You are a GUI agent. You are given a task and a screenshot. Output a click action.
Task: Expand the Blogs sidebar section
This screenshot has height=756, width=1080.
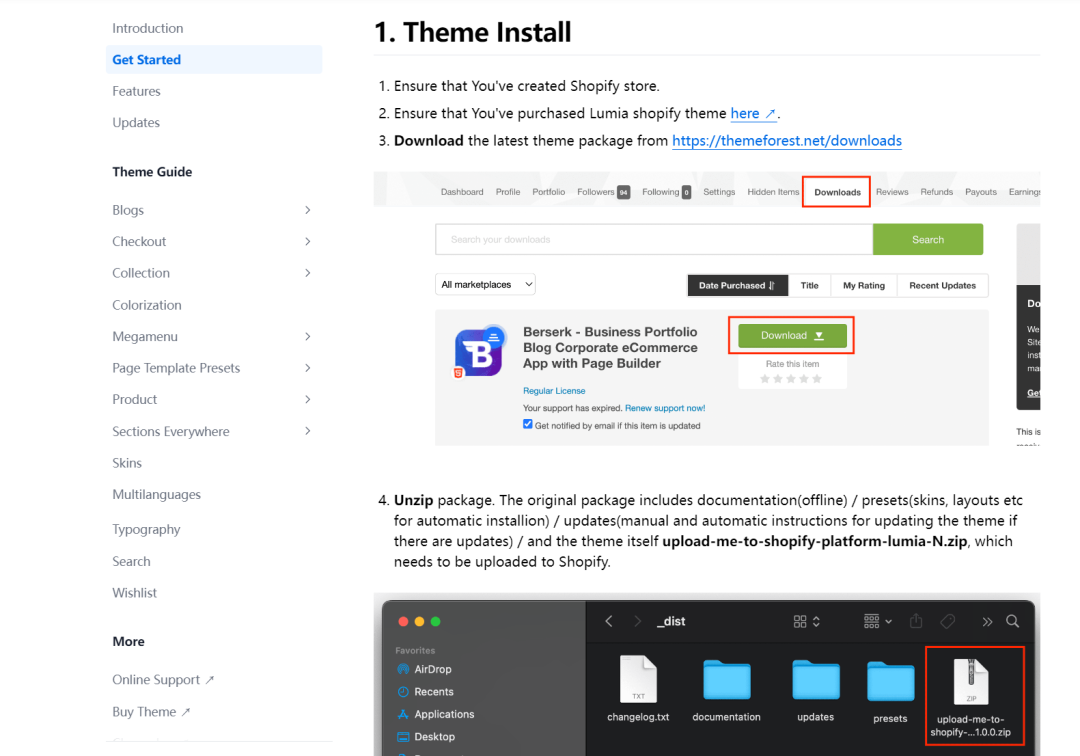pyautogui.click(x=307, y=210)
